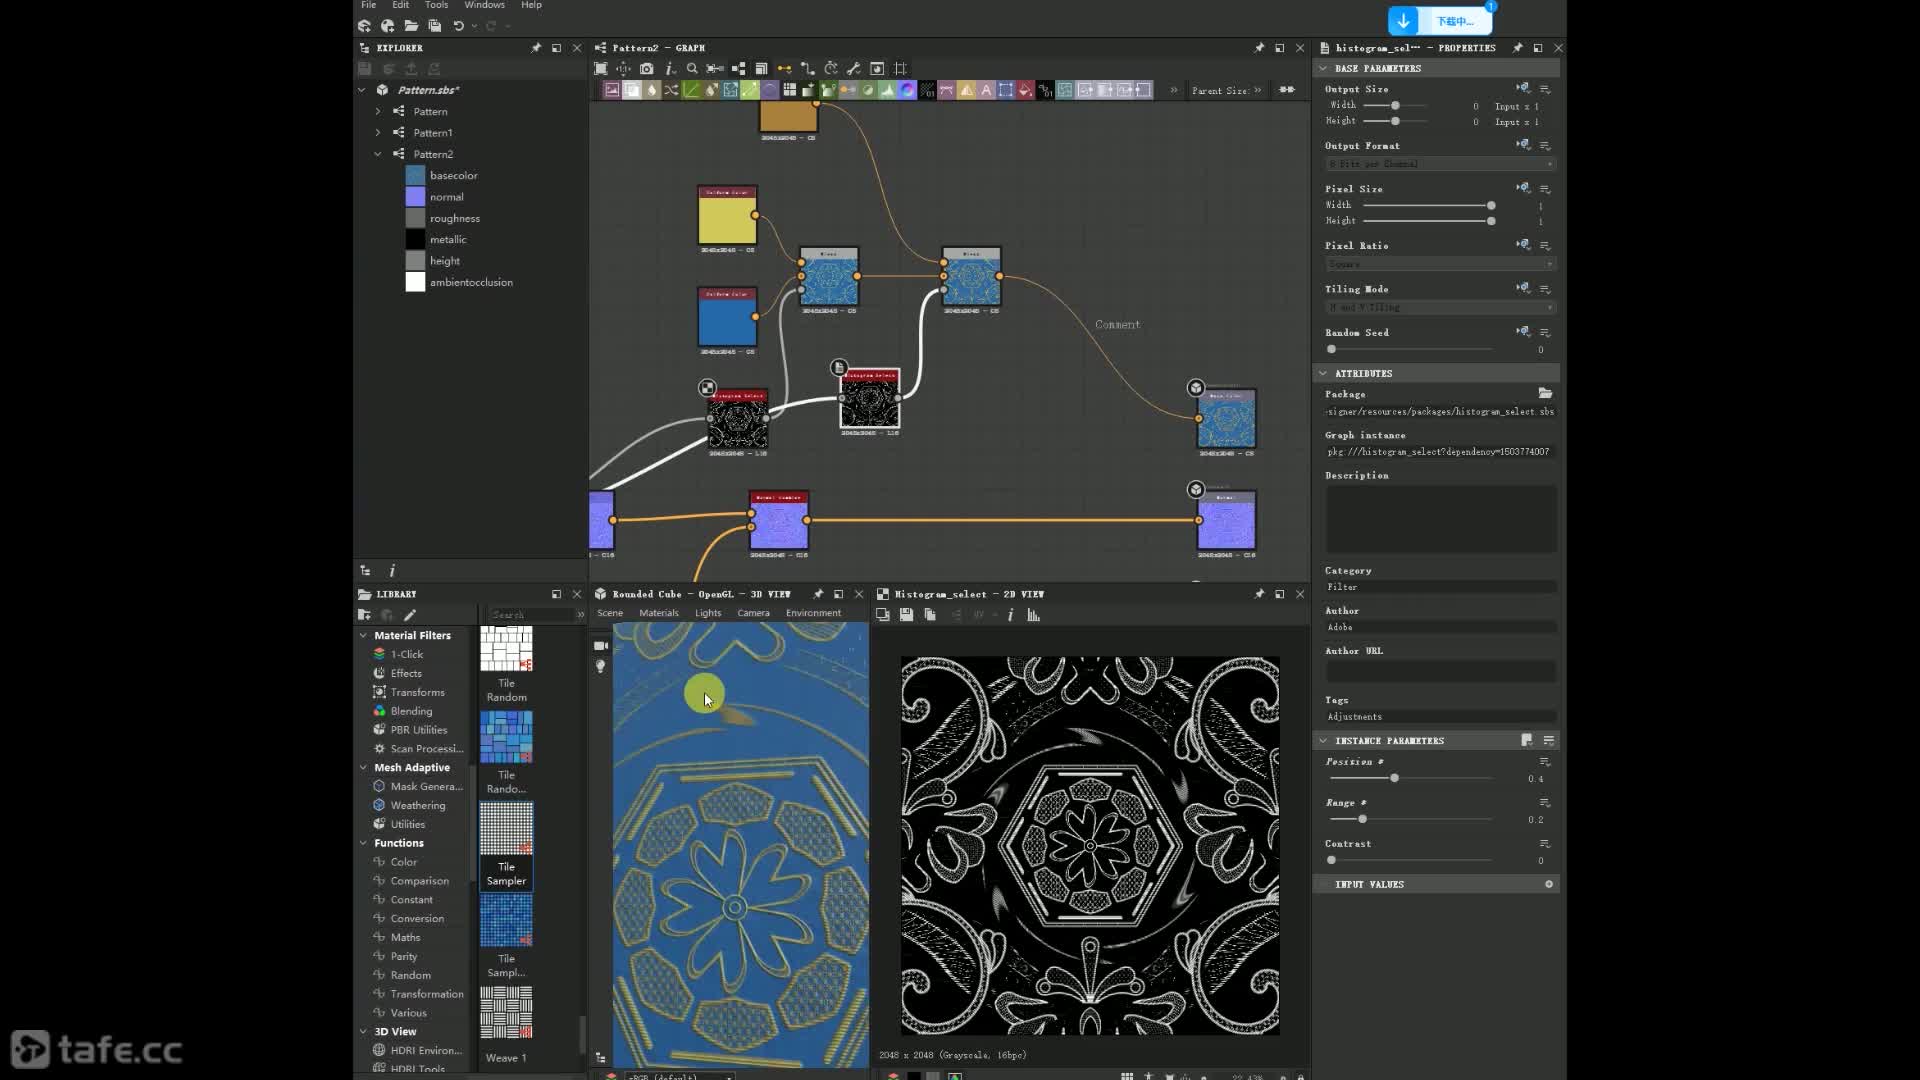Click the New Substance package icon

(x=365, y=26)
